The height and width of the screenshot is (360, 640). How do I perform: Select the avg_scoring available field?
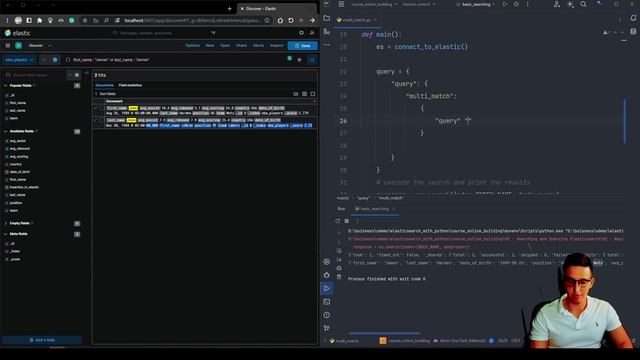pyautogui.click(x=19, y=157)
